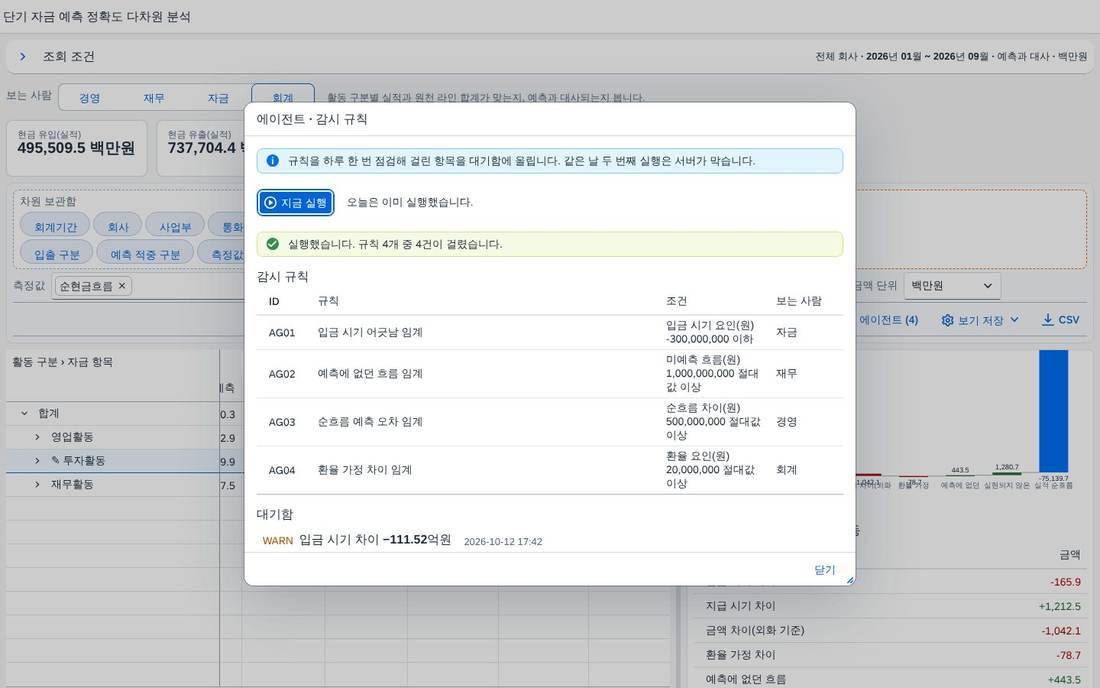Click the 2026-10-12 17:42 timestamp
The height and width of the screenshot is (688, 1100).
503,541
